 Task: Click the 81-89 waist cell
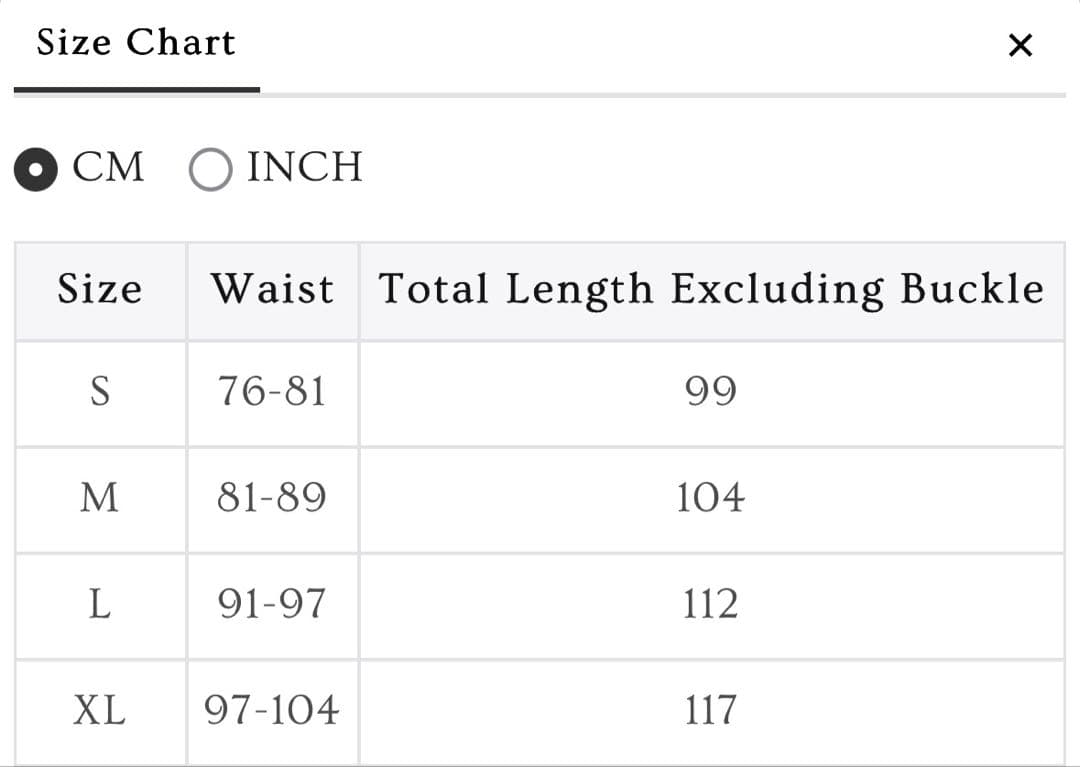pos(272,497)
